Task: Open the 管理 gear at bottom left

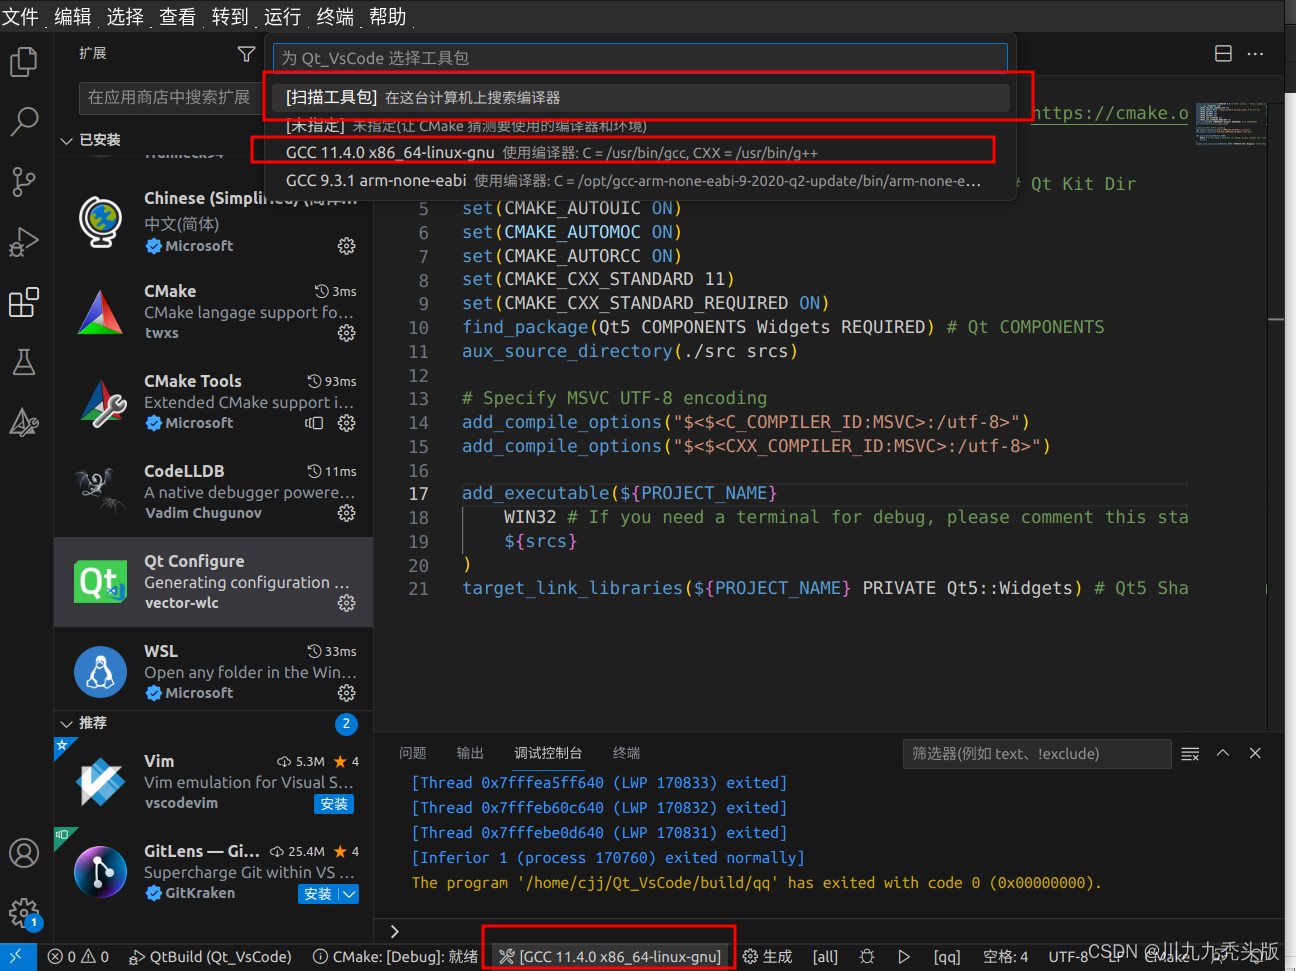Action: click(24, 913)
